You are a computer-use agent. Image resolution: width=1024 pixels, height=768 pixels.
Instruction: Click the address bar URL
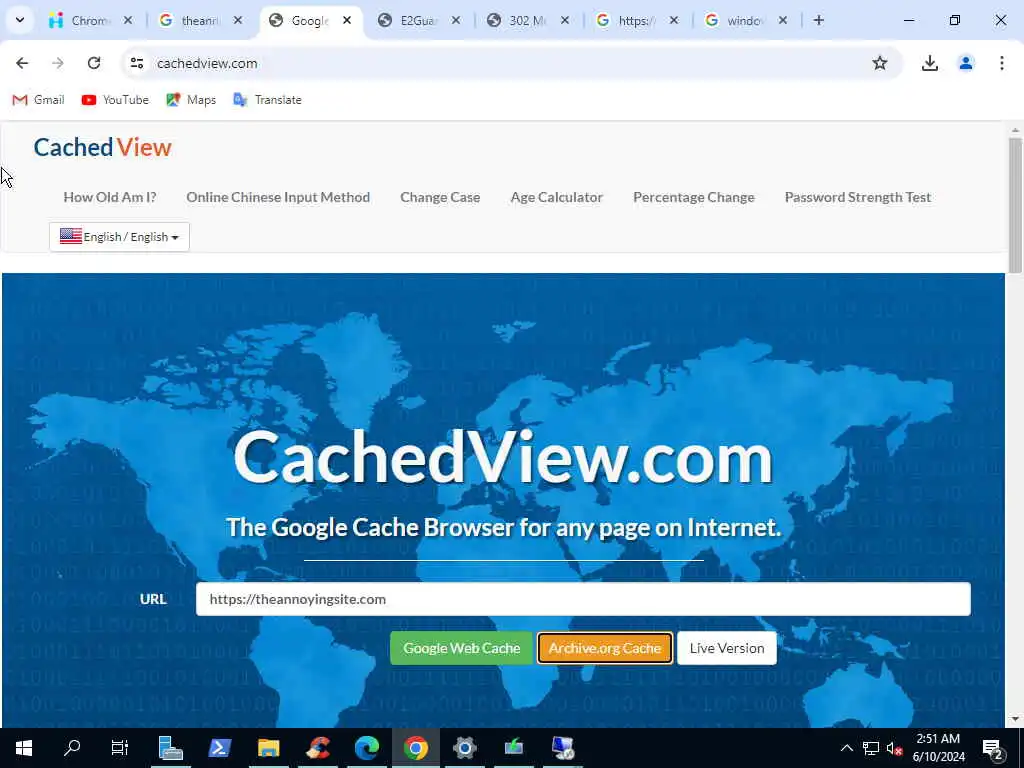tap(207, 63)
